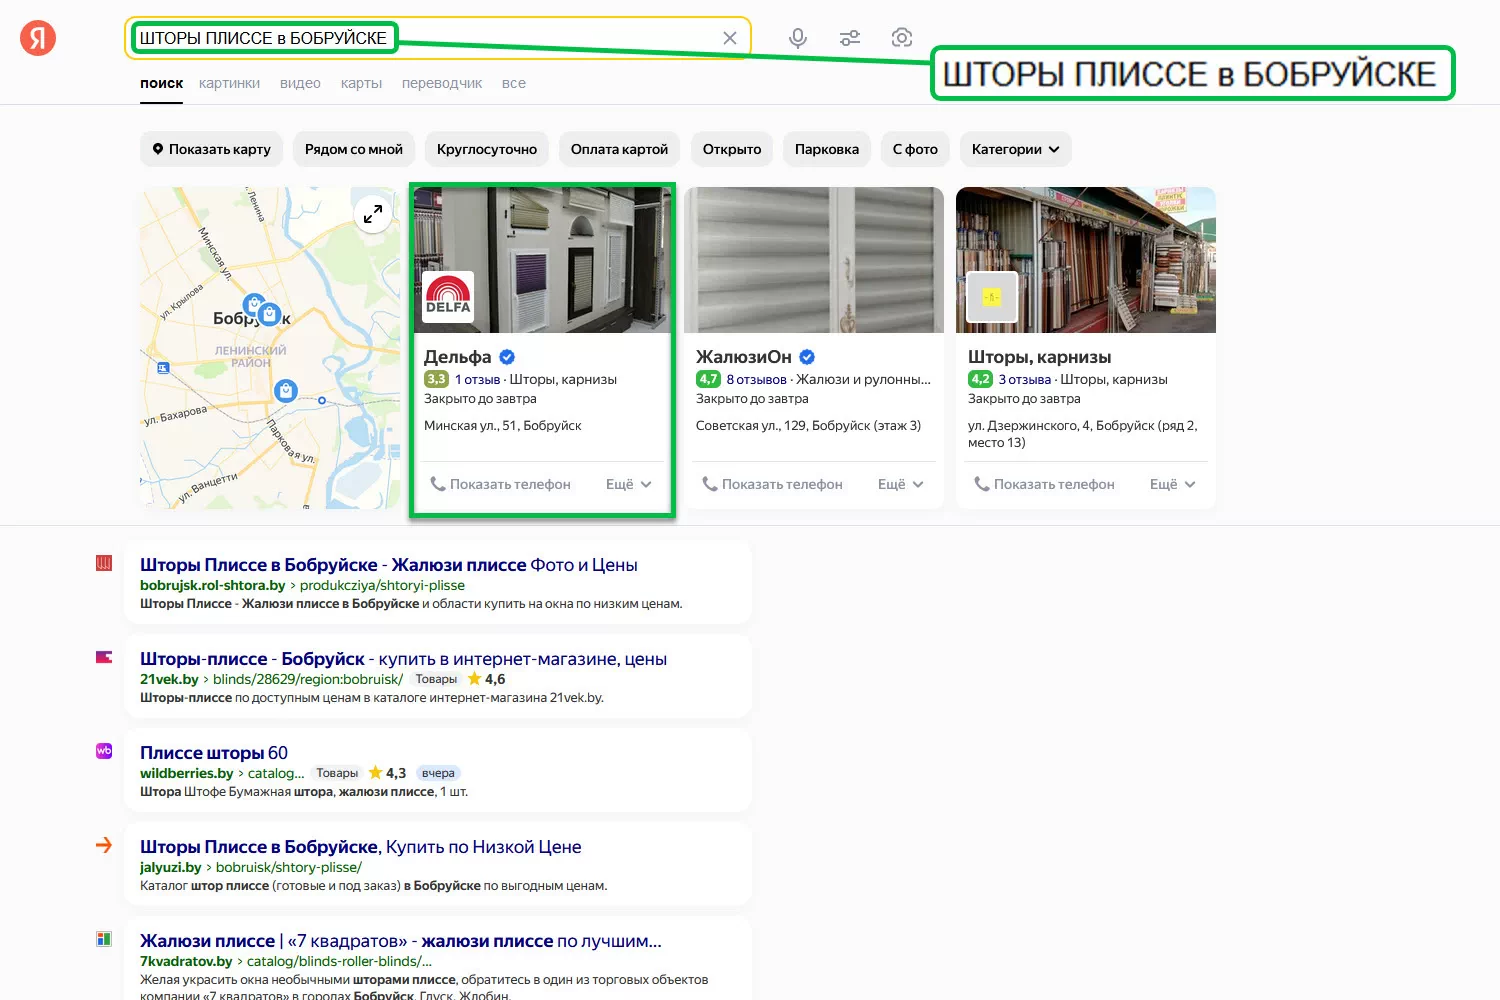Open search settings sliders icon
The width and height of the screenshot is (1500, 1000).
850,38
